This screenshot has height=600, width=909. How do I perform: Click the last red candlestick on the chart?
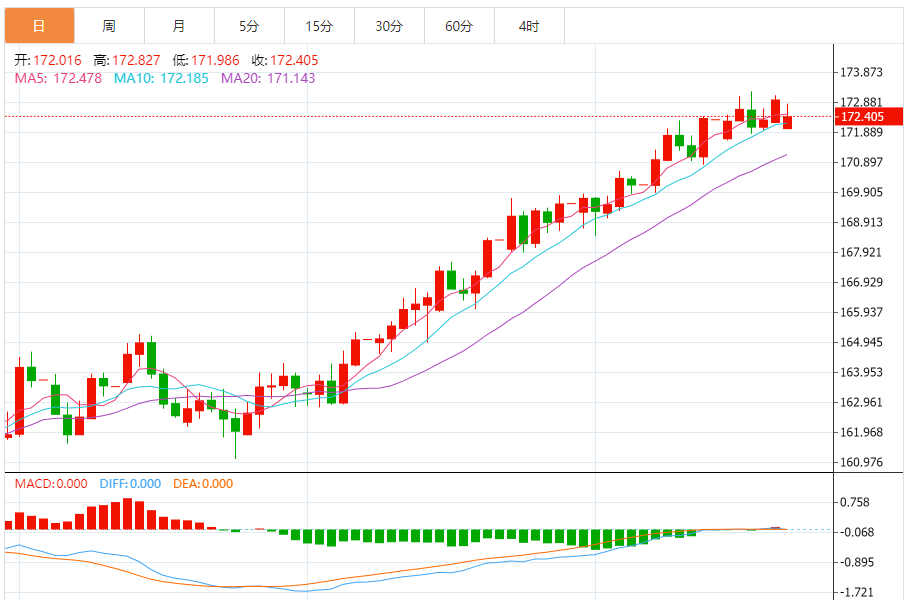(787, 122)
